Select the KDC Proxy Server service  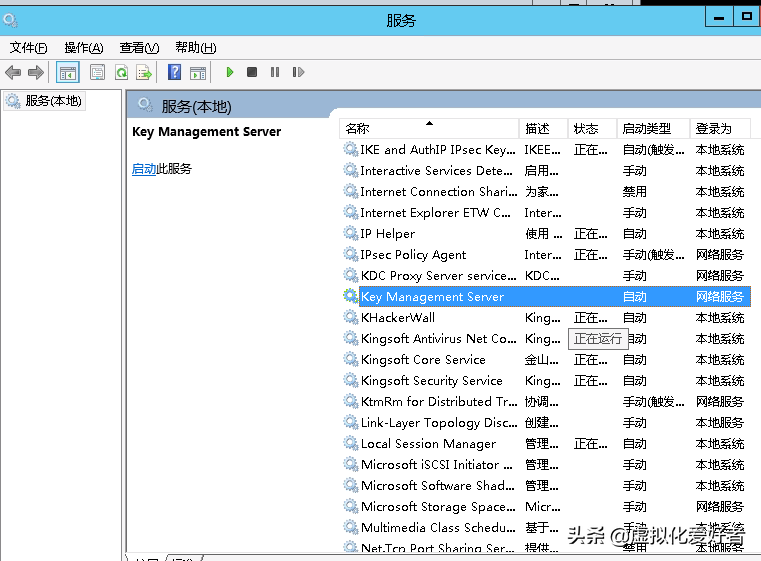(546, 276)
